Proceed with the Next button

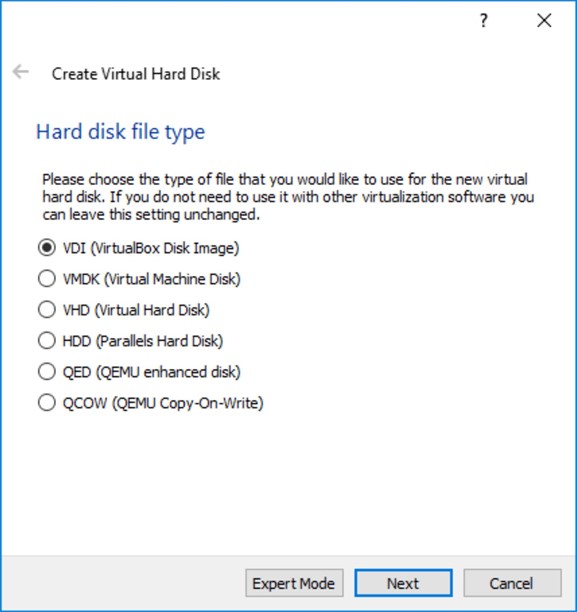click(x=403, y=583)
